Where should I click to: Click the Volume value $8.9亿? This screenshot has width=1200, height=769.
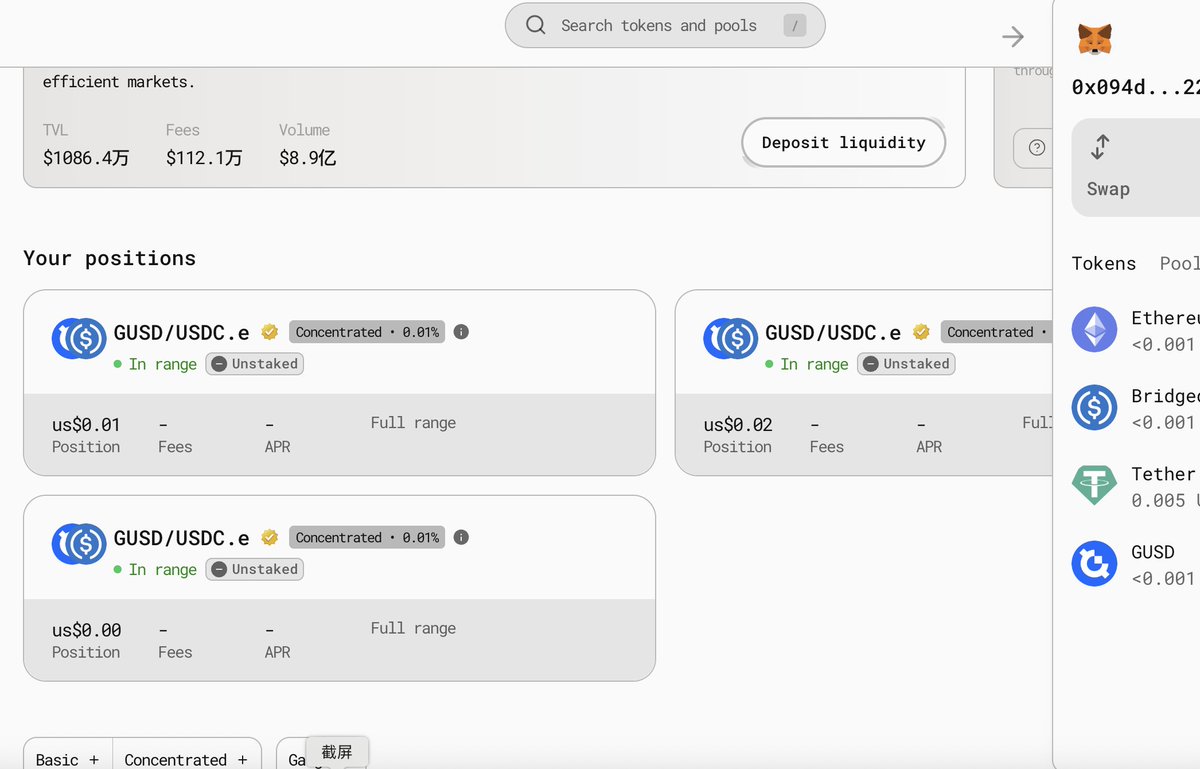coord(308,157)
